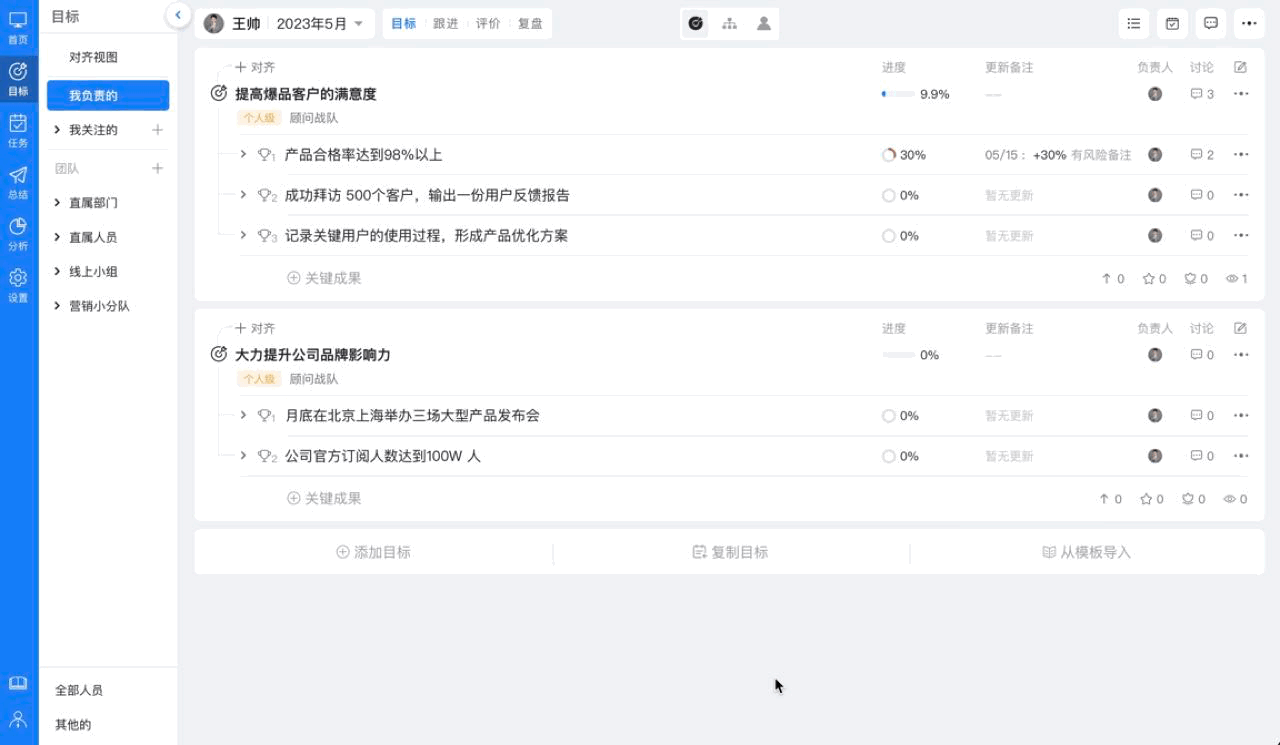Open the 分析 pie chart icon
1280x745 pixels.
tap(18, 233)
